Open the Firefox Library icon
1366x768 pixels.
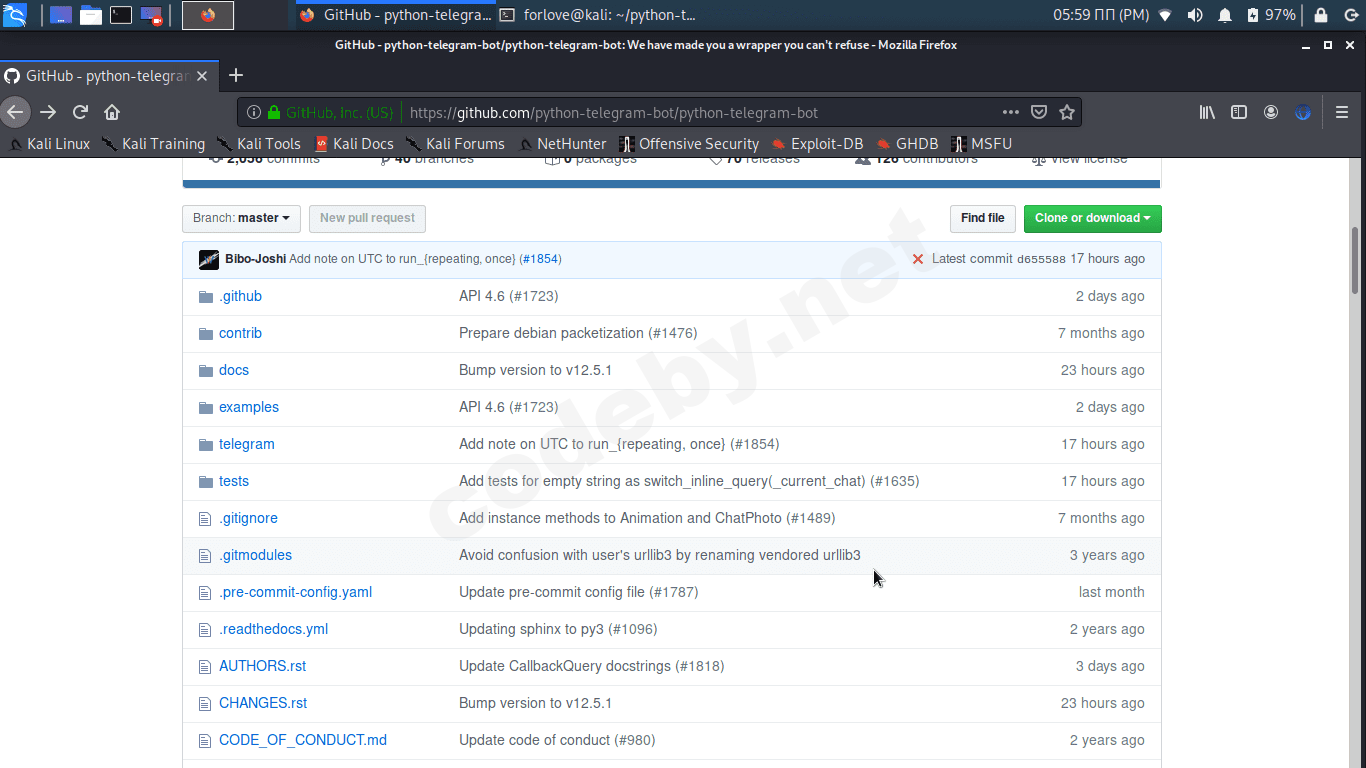1207,112
